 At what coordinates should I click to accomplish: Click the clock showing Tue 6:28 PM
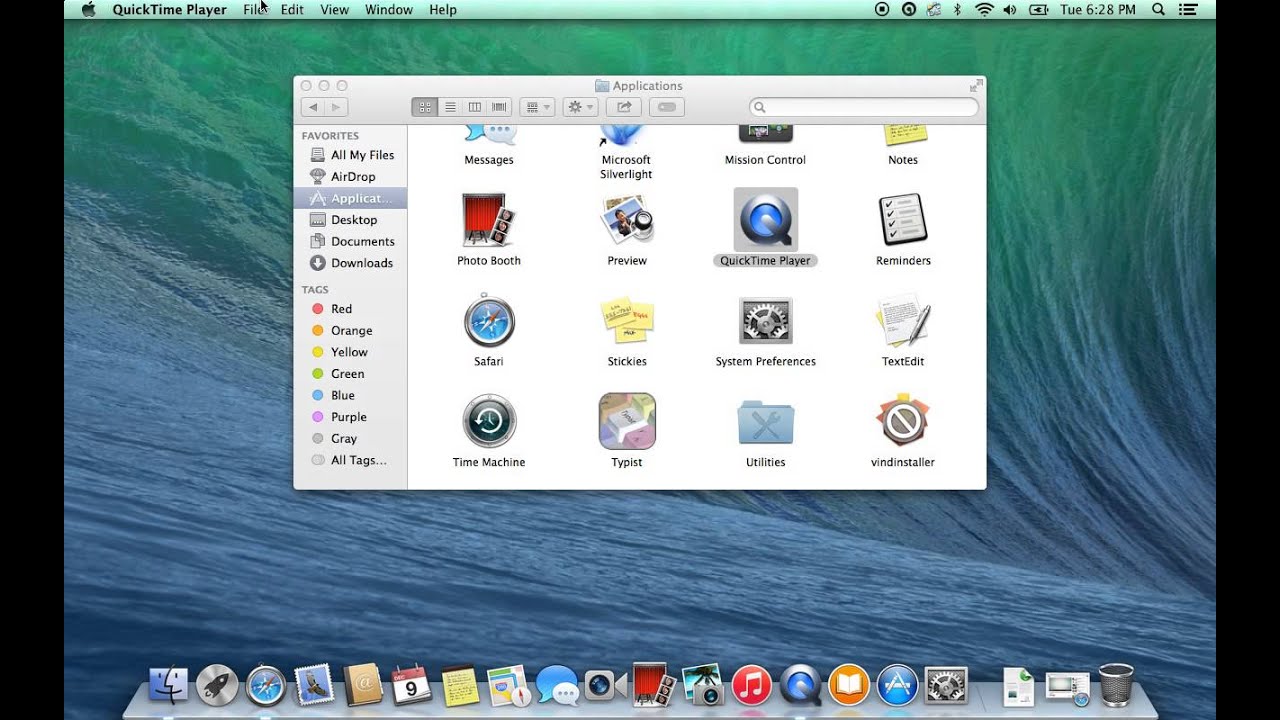pyautogui.click(x=1098, y=10)
